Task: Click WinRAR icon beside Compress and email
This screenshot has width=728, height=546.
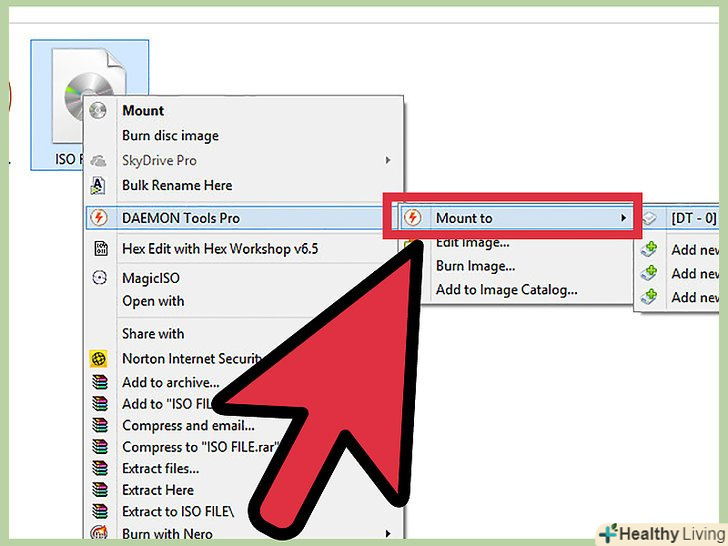Action: [x=99, y=425]
